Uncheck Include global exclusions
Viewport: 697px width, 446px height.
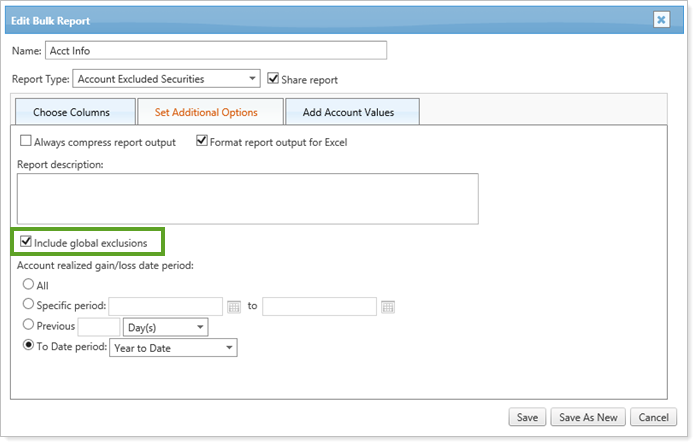pyautogui.click(x=26, y=242)
